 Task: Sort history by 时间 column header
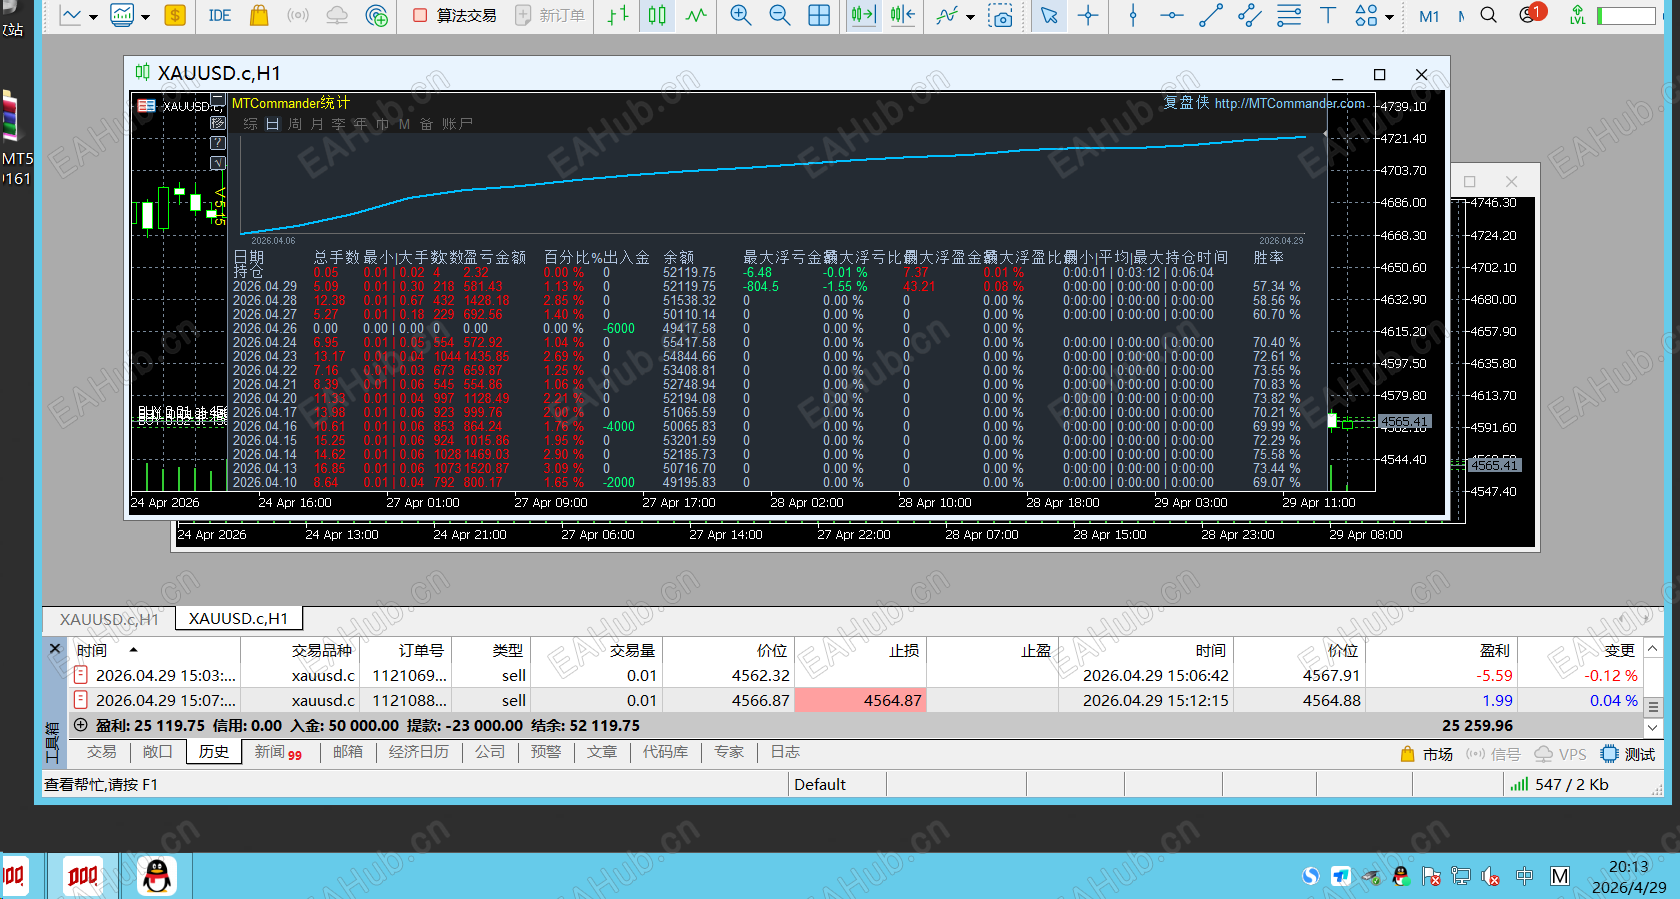click(x=92, y=650)
